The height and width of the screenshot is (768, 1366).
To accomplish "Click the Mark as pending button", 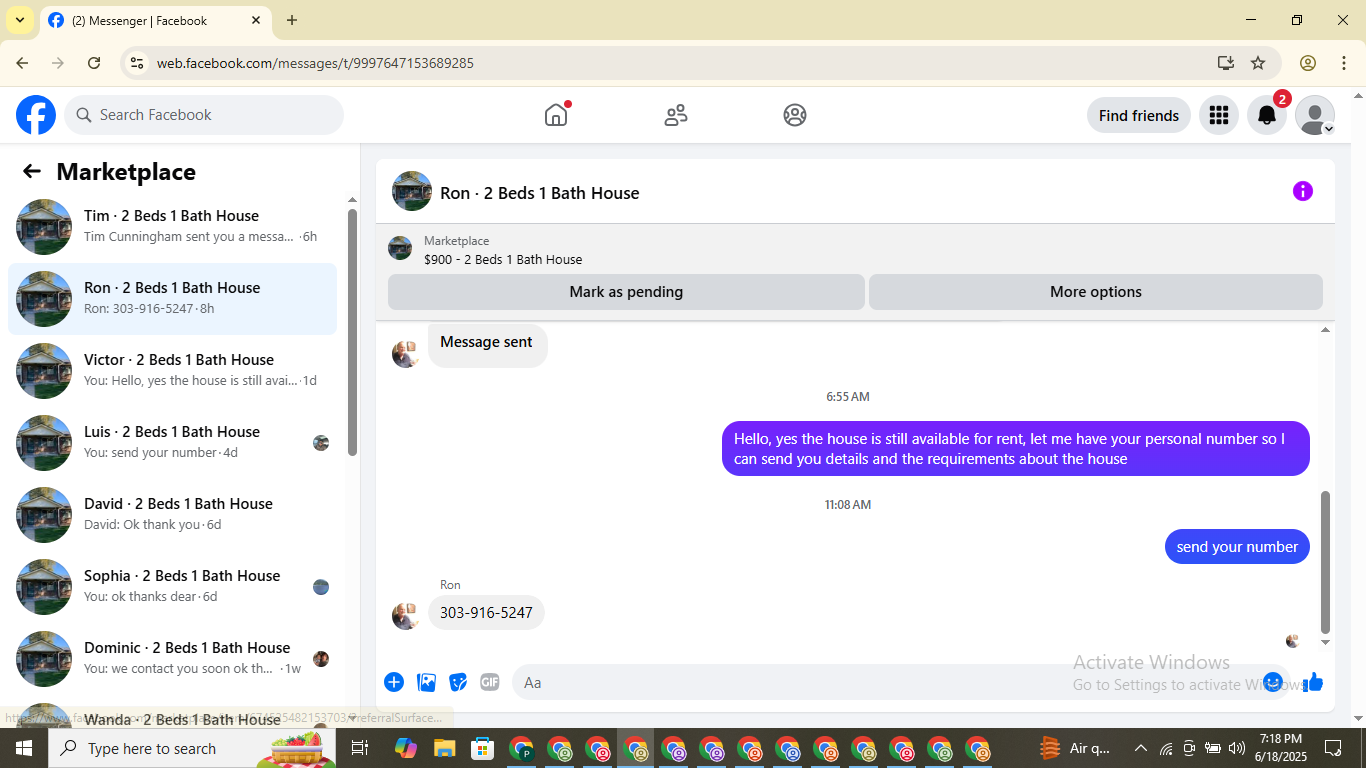I will 626,292.
